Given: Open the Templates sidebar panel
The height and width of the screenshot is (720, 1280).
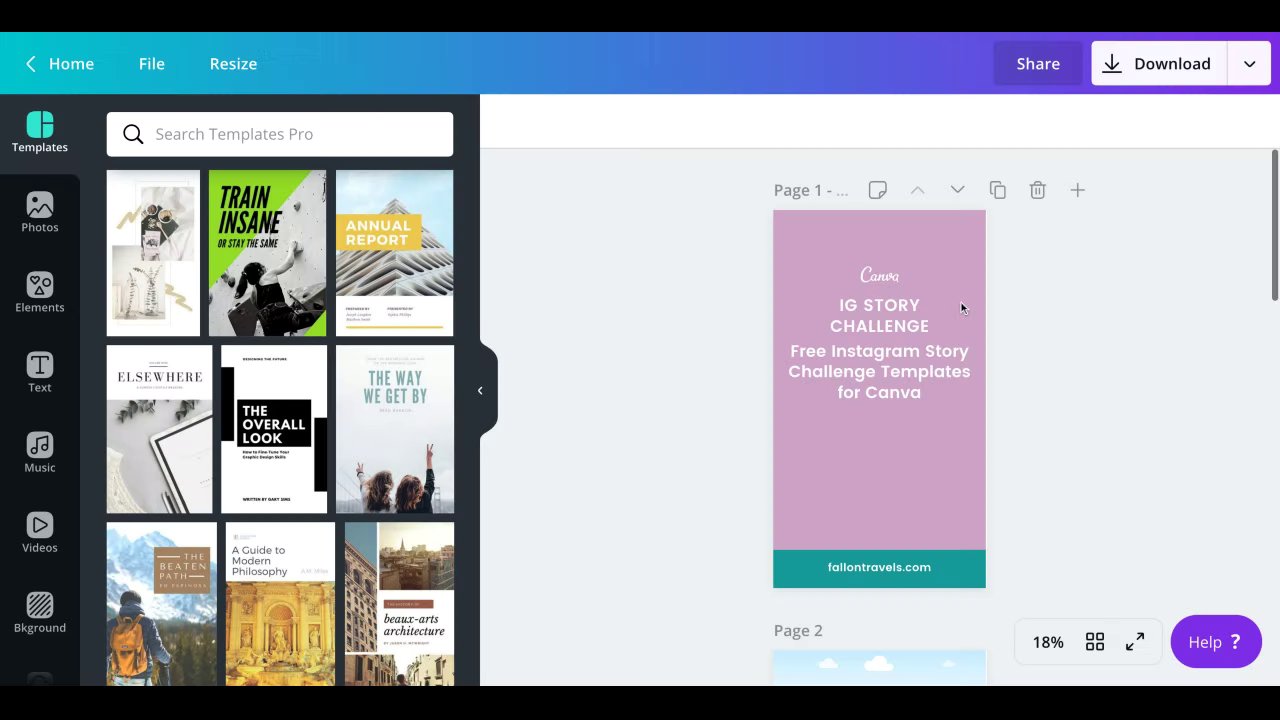Looking at the screenshot, I should click(x=40, y=134).
